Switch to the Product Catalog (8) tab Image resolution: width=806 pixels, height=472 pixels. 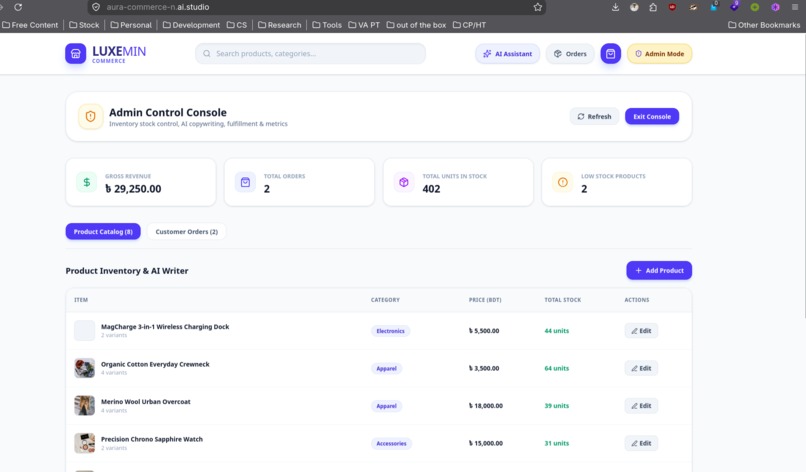[x=103, y=231]
